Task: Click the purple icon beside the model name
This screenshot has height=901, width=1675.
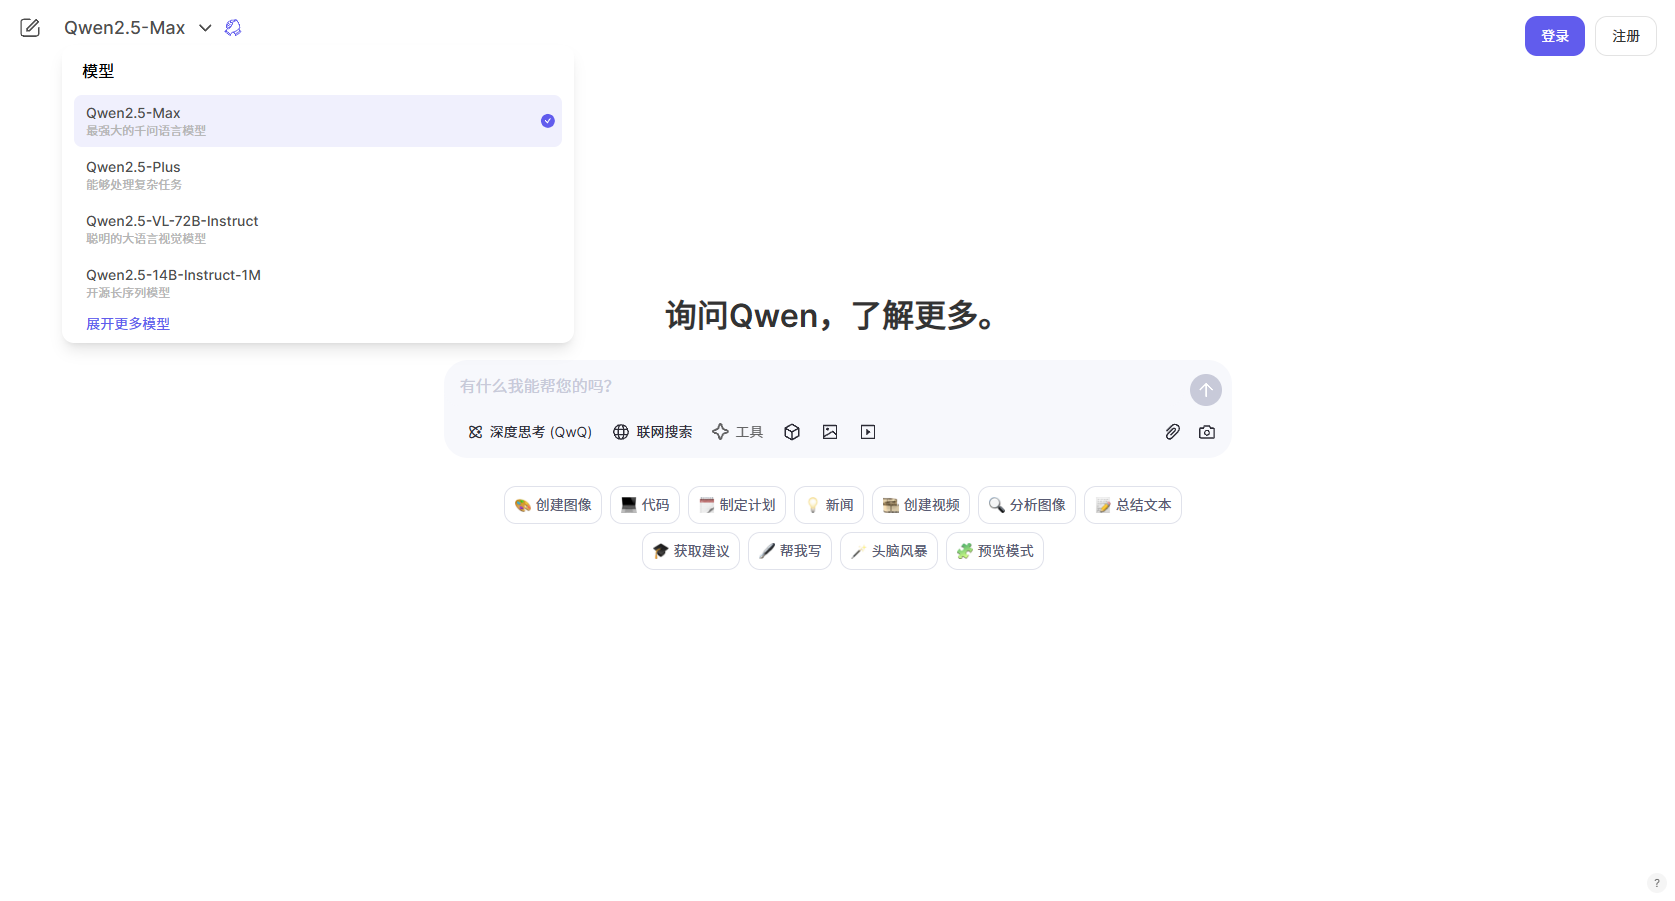Action: (233, 28)
